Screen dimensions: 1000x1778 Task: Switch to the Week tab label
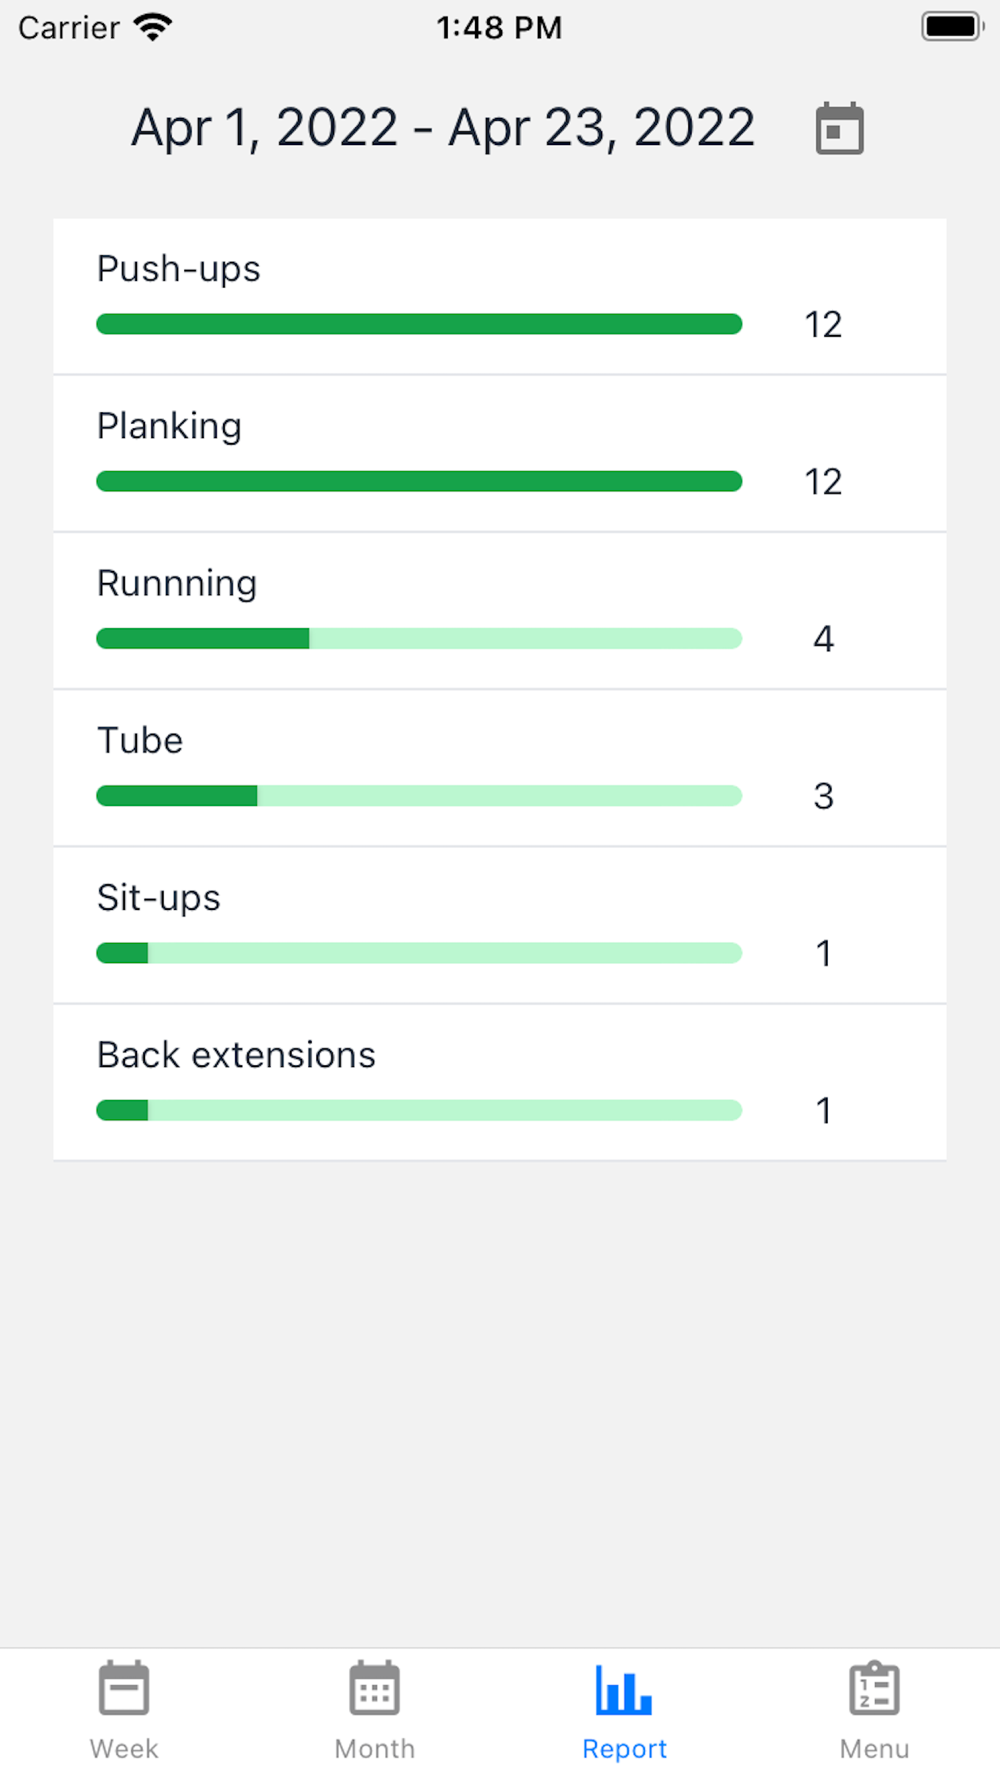click(x=124, y=1748)
